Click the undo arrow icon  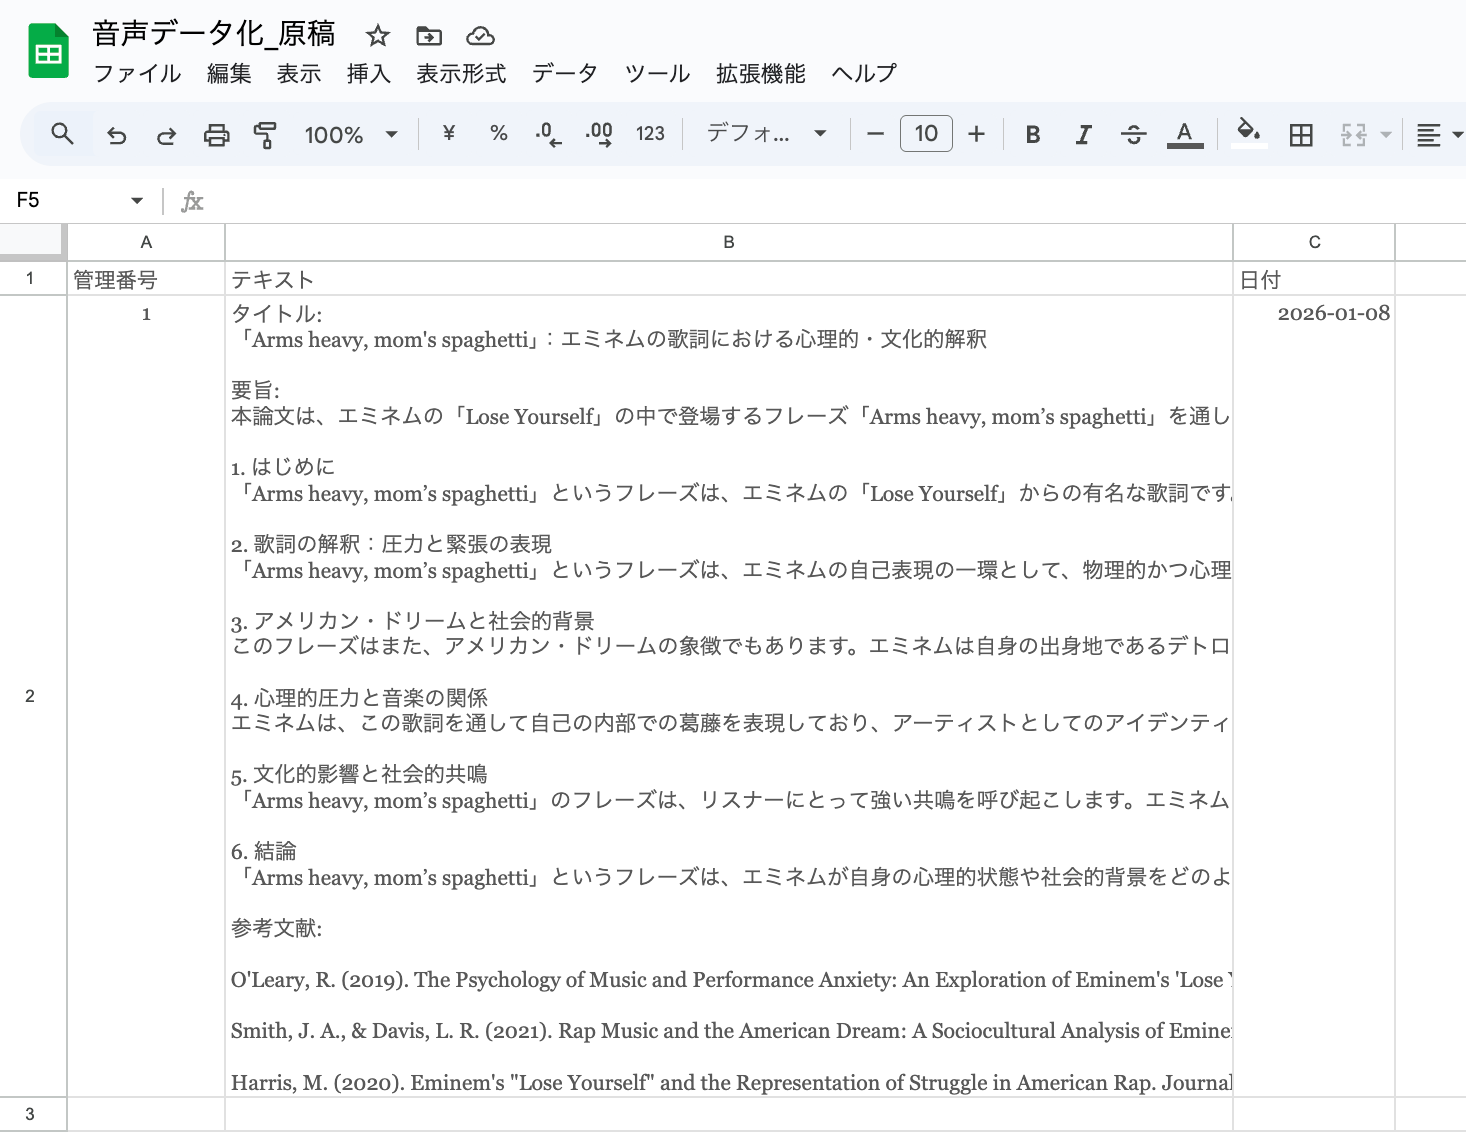[117, 134]
